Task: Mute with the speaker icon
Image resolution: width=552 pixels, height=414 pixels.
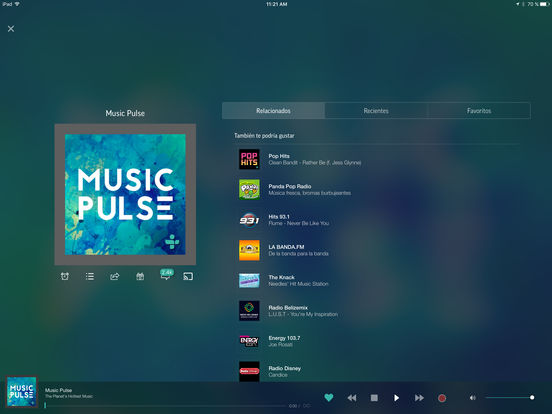Action: 472,398
